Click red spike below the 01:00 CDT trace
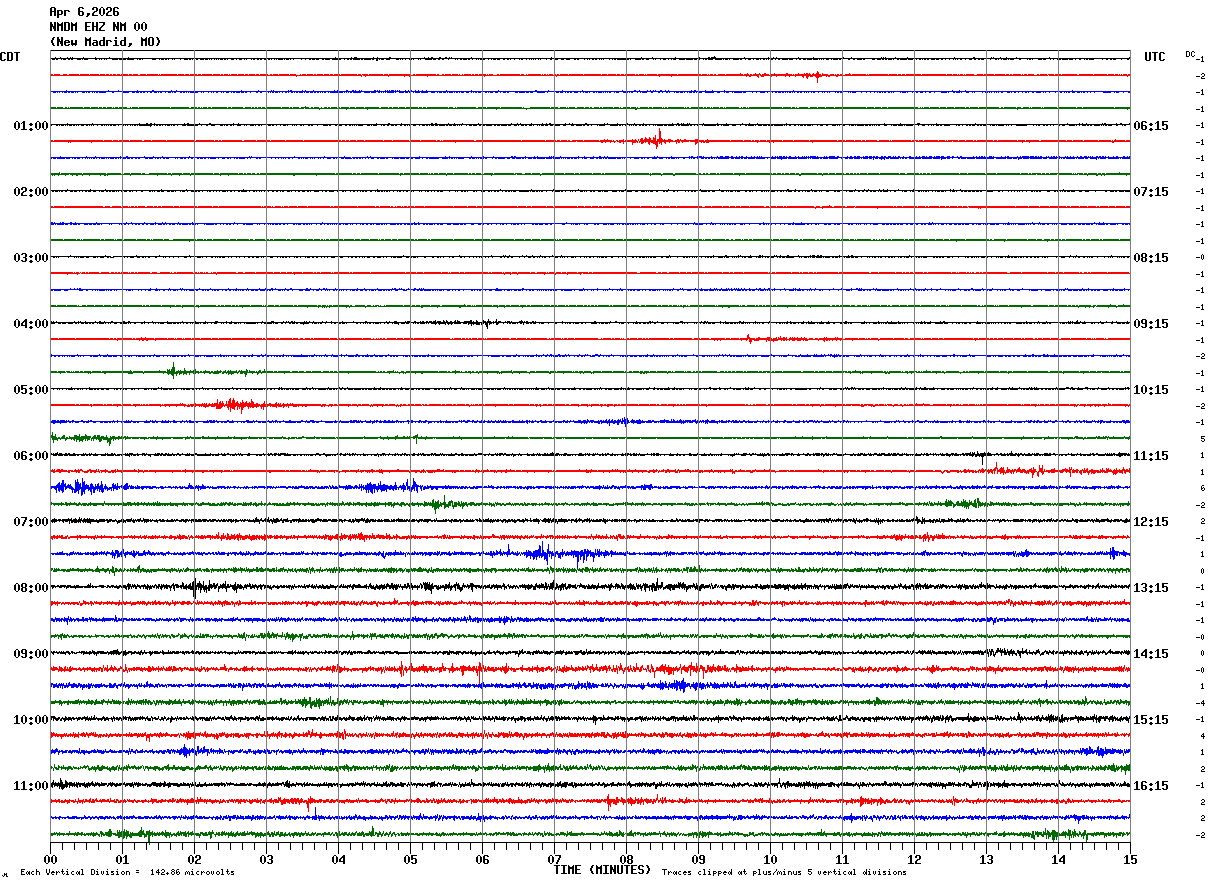This screenshot has height=886, width=1210. click(x=658, y=139)
